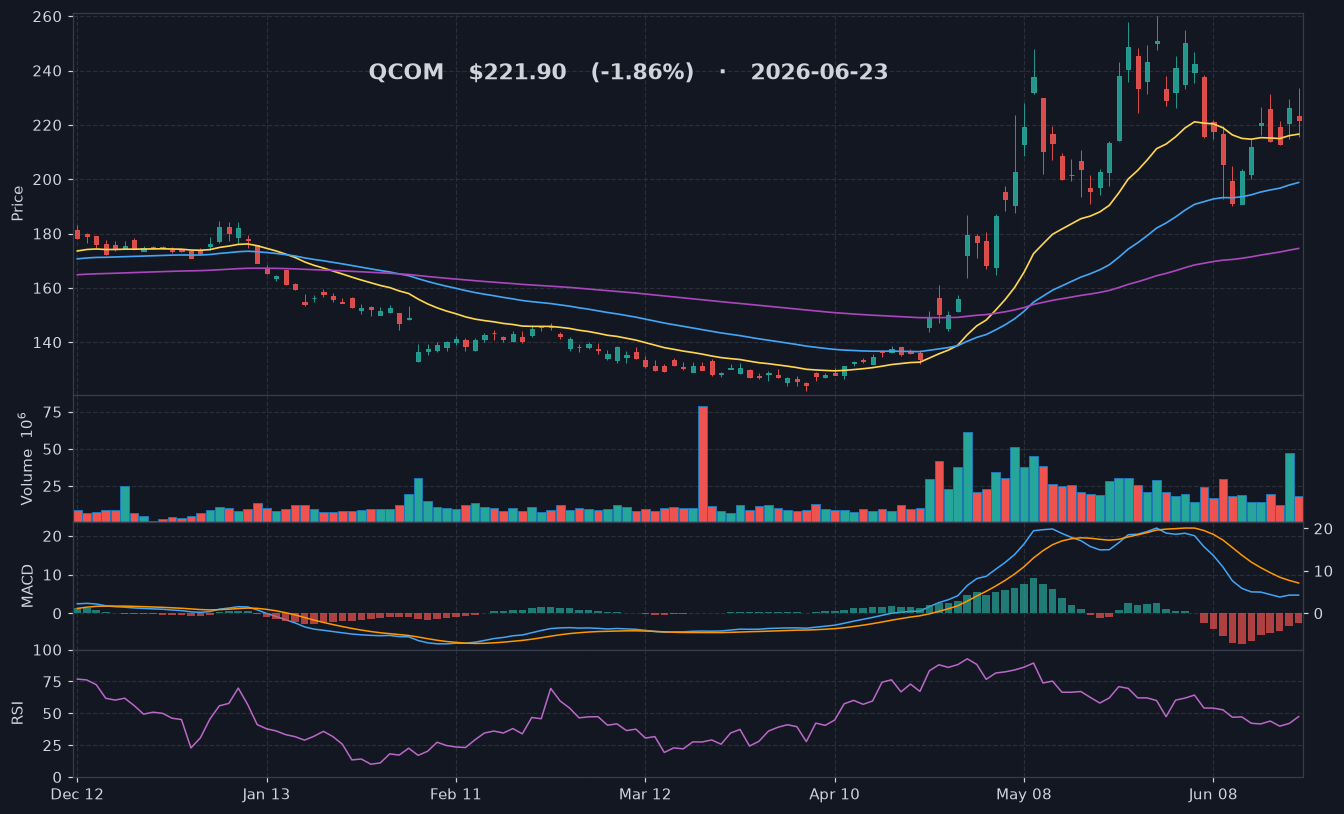
Task: Click the 50 tick on the RSI axis
Action: click(53, 714)
